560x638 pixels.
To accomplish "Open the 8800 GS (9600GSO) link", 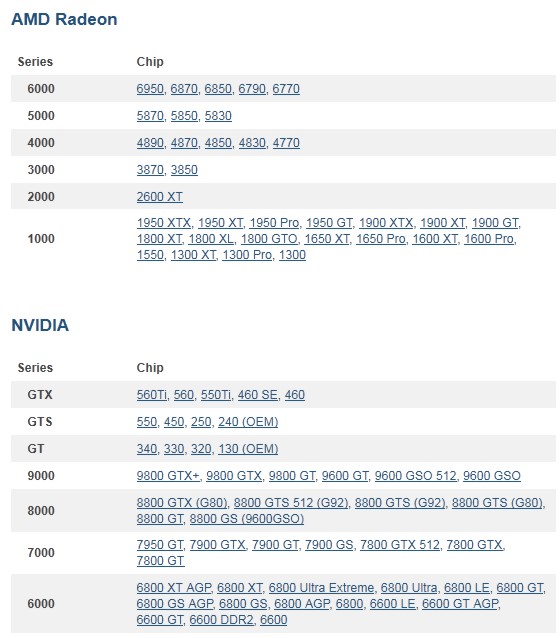I will [247, 519].
